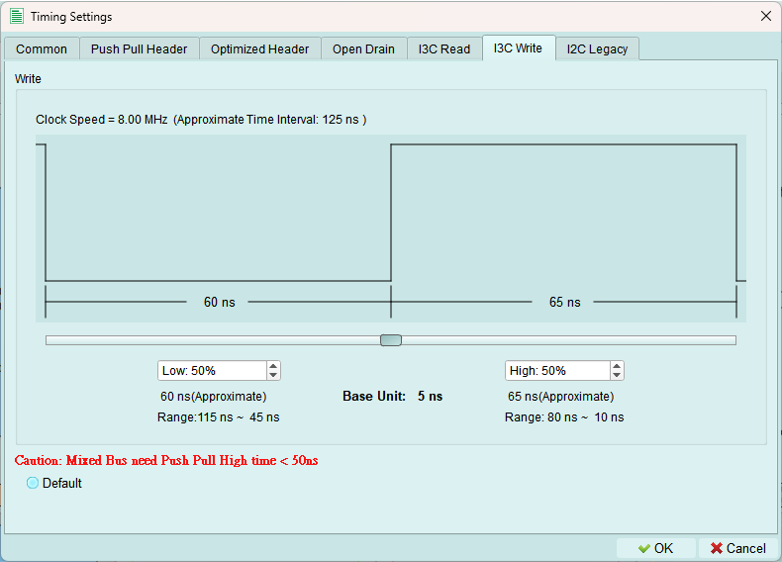Click the red Mixed Bus caution message
782x562 pixels.
point(166,460)
